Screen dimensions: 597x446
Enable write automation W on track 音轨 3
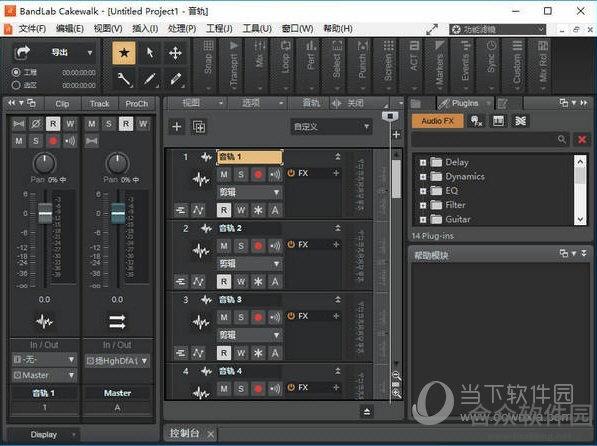pos(241,353)
